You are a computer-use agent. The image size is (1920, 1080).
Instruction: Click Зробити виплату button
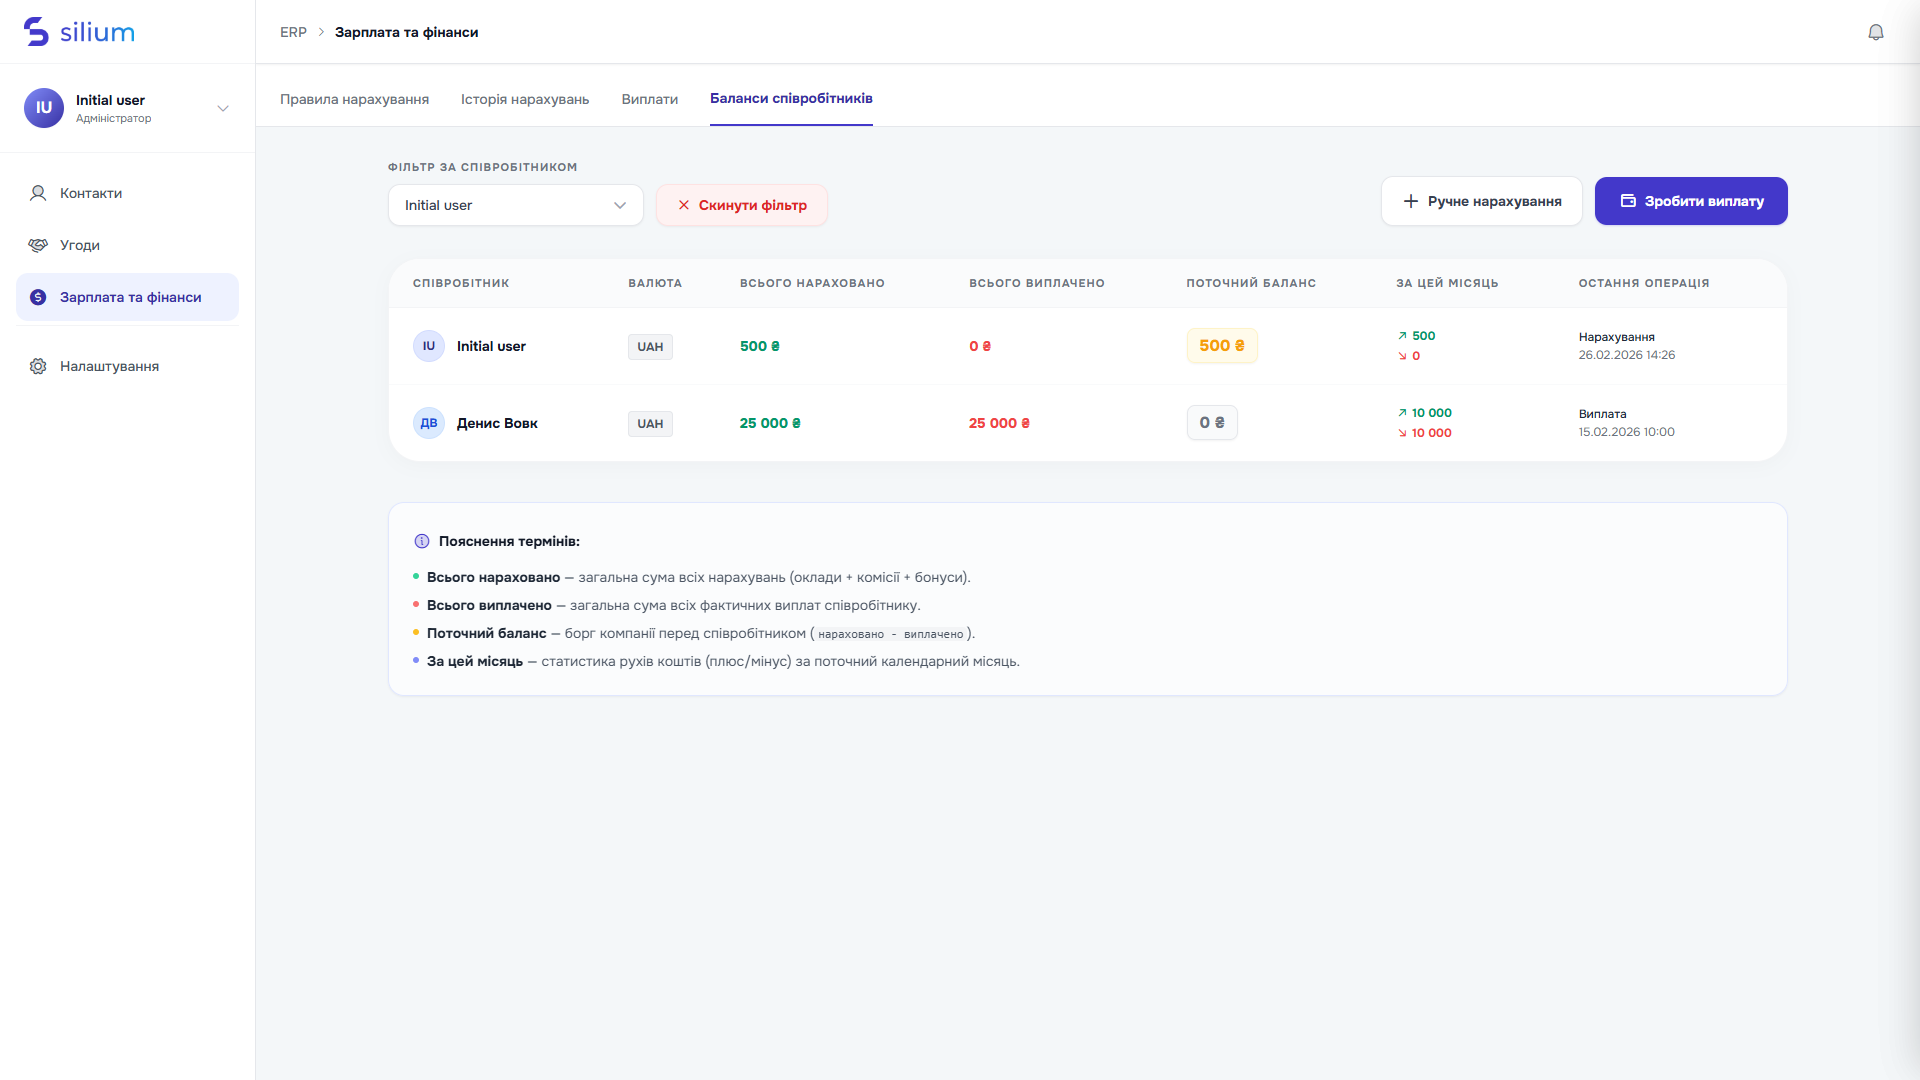(1691, 201)
